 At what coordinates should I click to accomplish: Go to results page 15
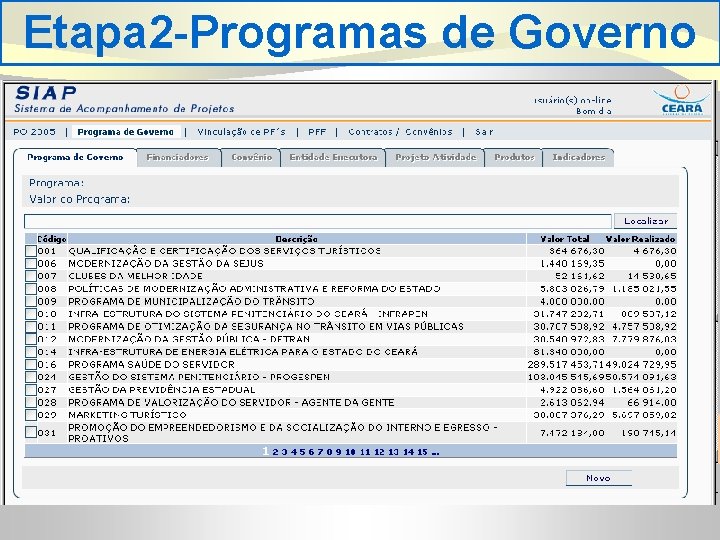click(422, 452)
